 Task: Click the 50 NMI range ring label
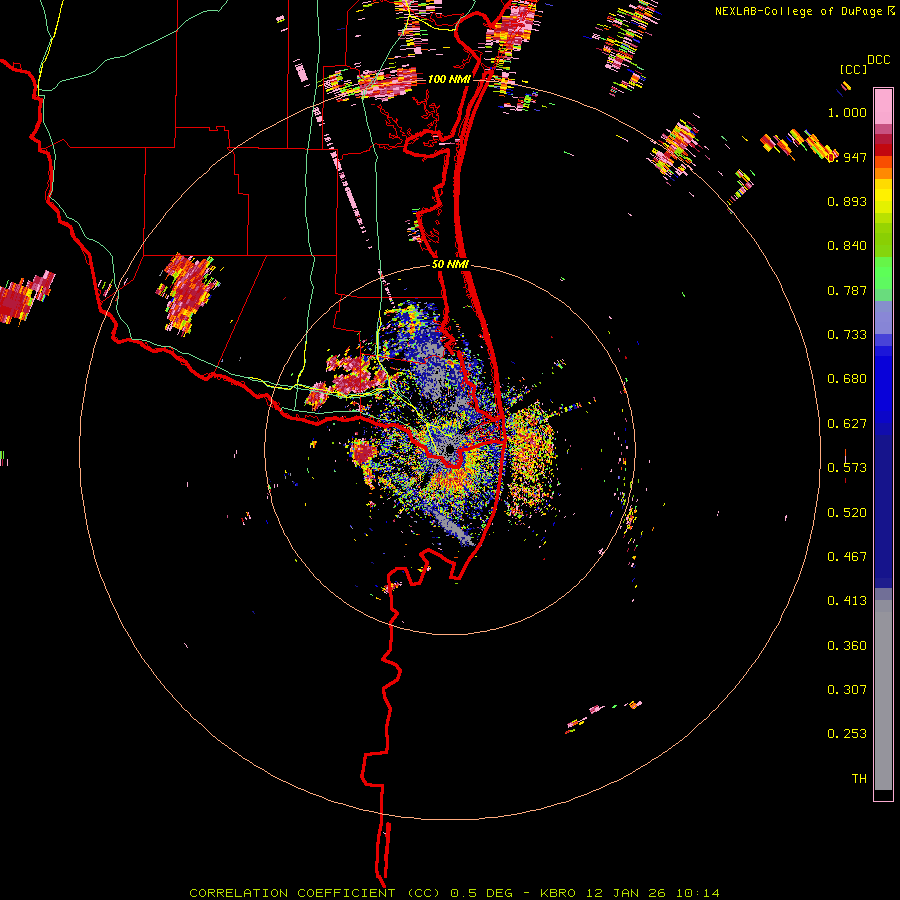(450, 265)
